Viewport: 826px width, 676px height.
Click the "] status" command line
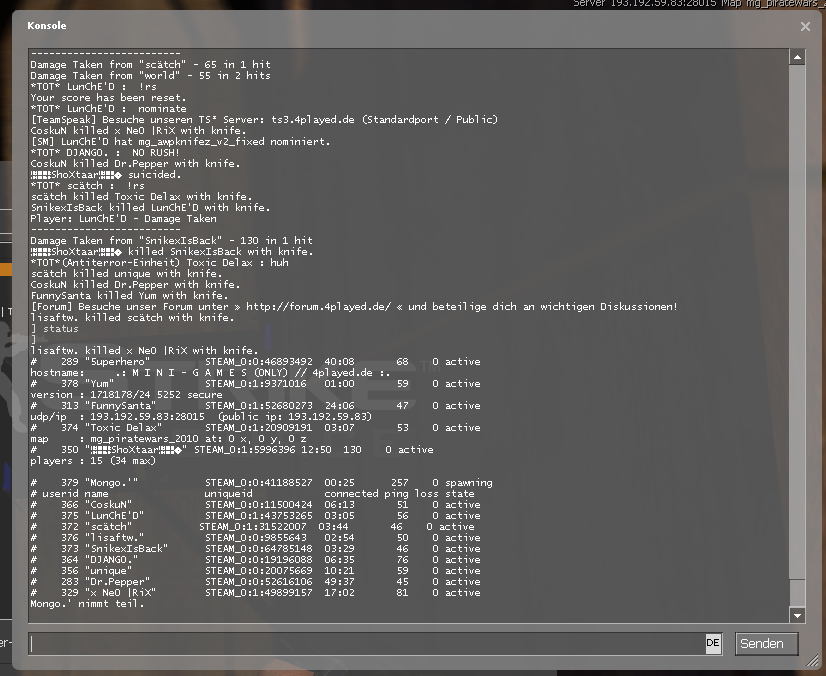click(54, 329)
